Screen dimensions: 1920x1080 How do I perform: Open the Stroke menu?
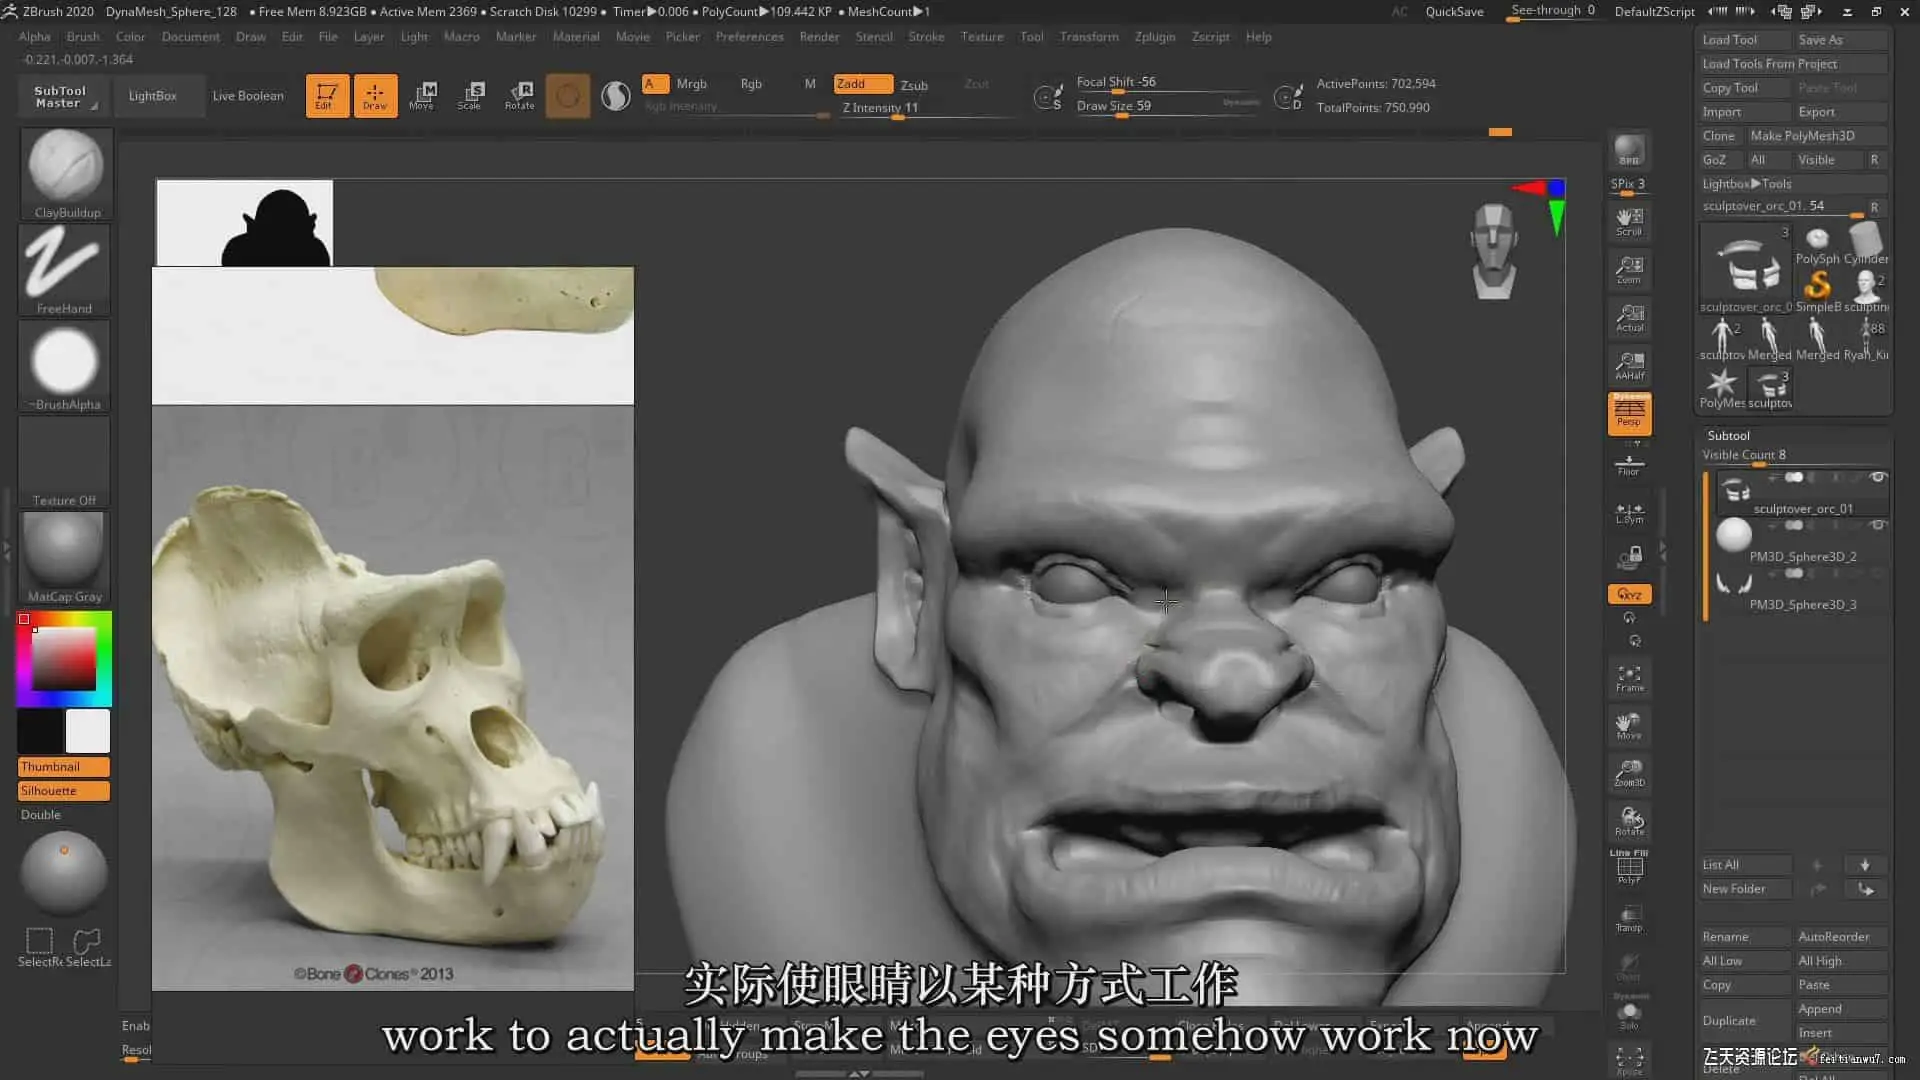[925, 37]
